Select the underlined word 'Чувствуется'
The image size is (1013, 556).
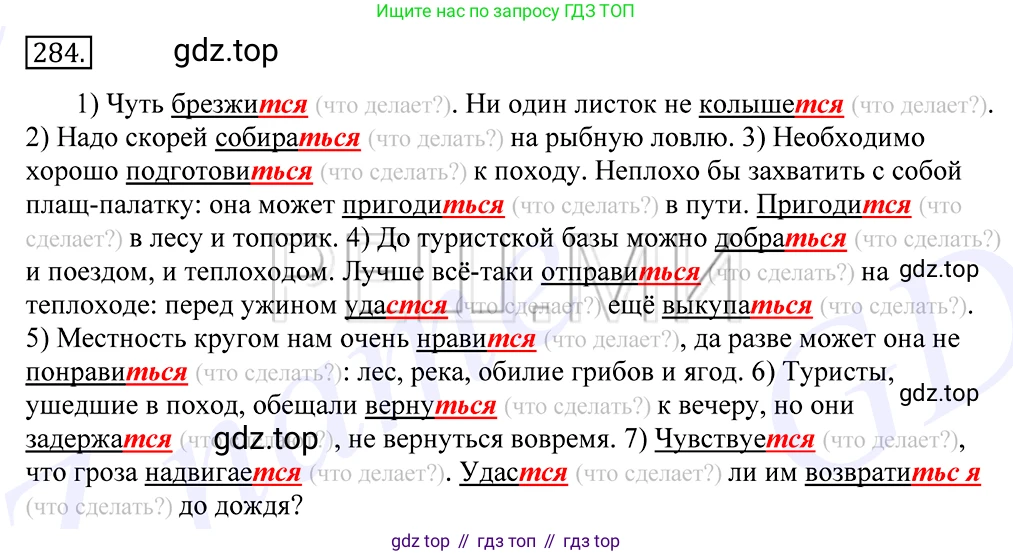click(x=733, y=440)
